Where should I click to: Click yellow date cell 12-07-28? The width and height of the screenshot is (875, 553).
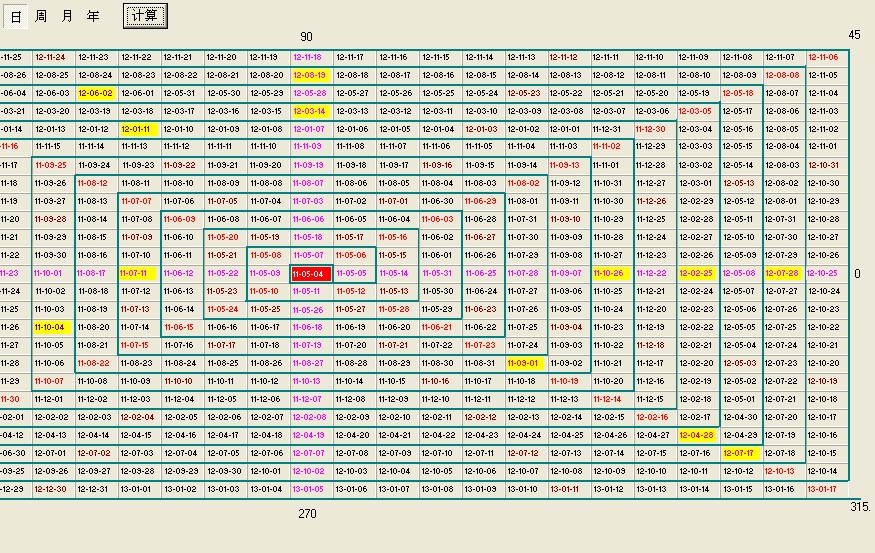coord(781,273)
